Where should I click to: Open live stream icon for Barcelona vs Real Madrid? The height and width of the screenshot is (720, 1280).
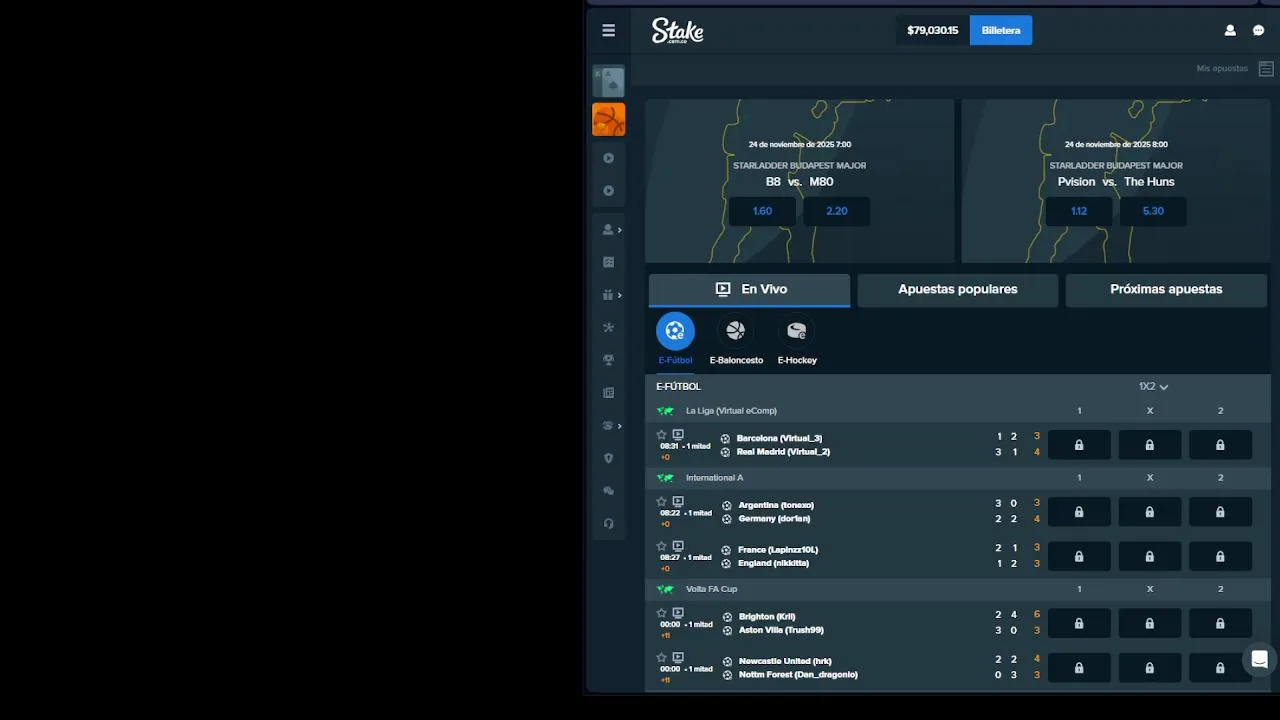coord(678,435)
